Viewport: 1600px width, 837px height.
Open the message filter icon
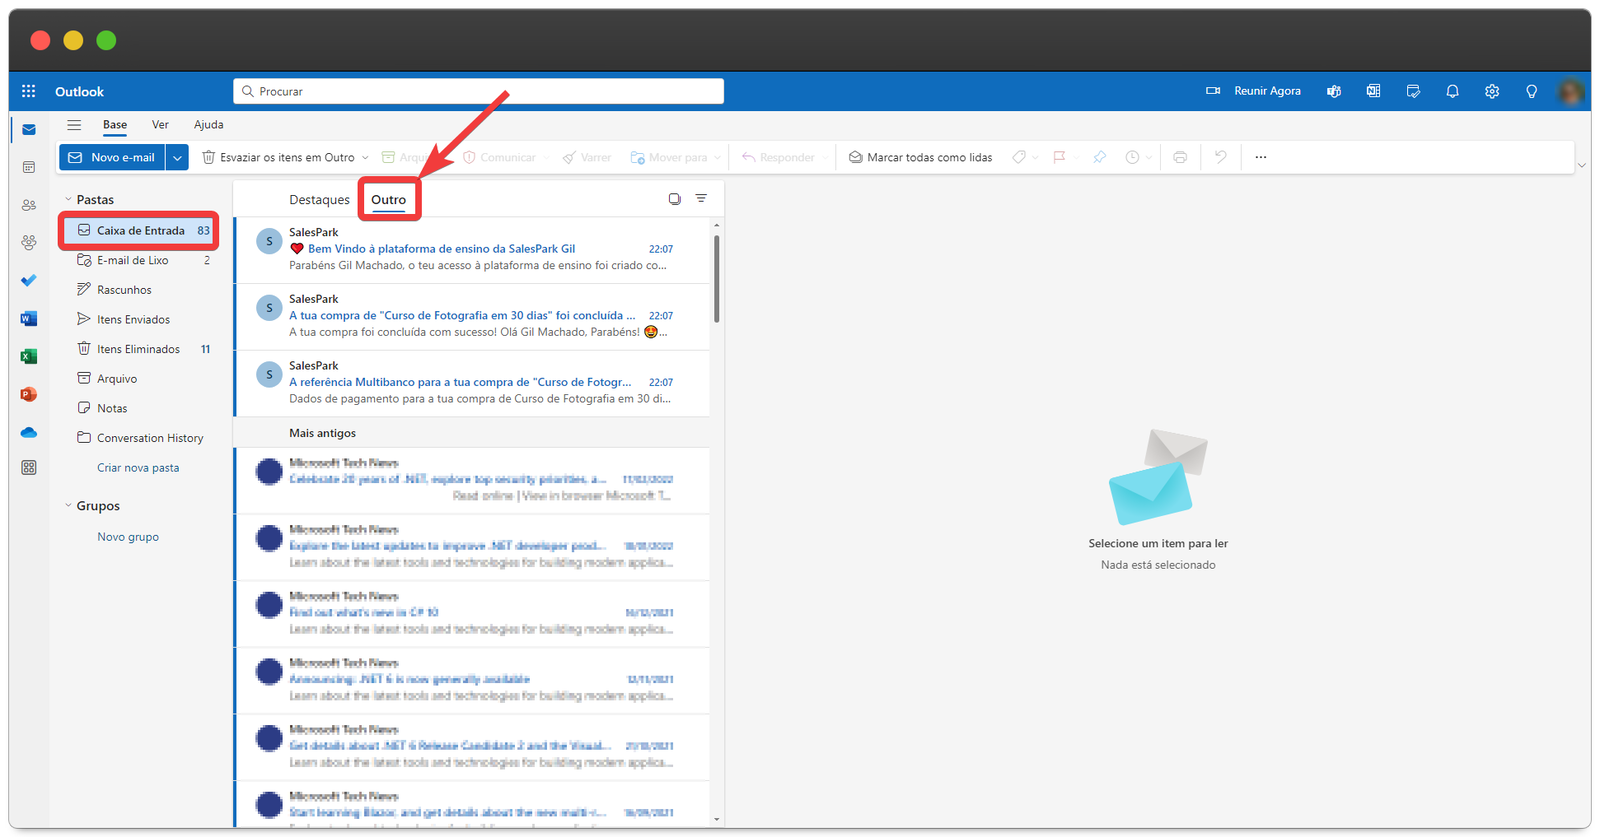[x=701, y=199]
